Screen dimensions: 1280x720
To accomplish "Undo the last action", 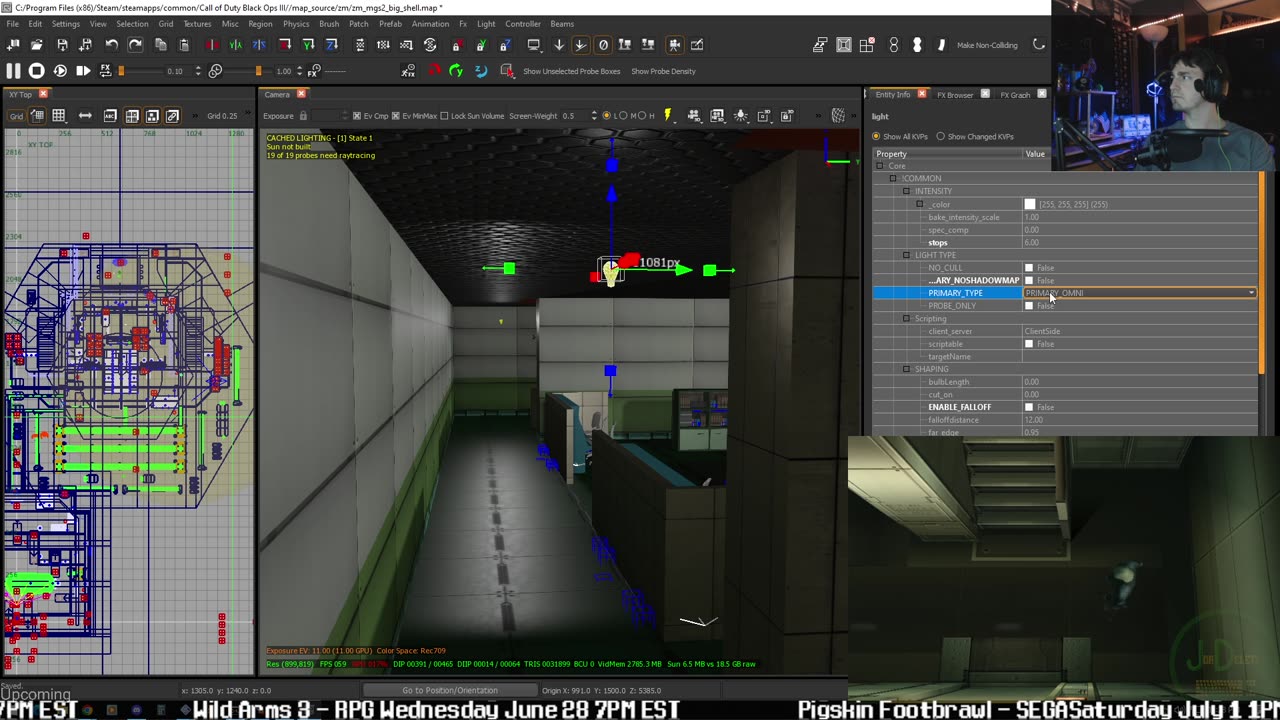I will coord(111,45).
